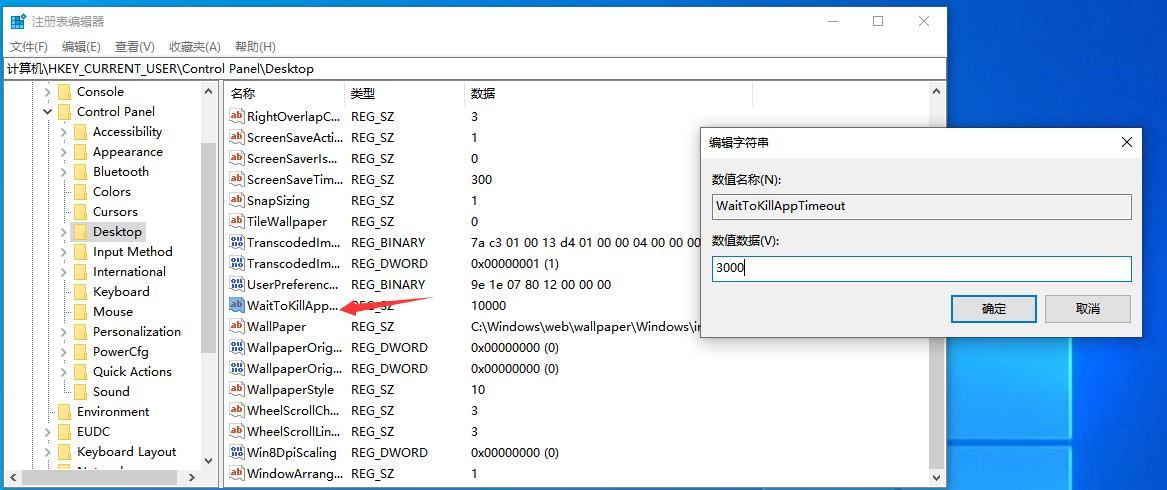Click the WaitToKillAppTimeout string value icon
The height and width of the screenshot is (490, 1167).
237,306
